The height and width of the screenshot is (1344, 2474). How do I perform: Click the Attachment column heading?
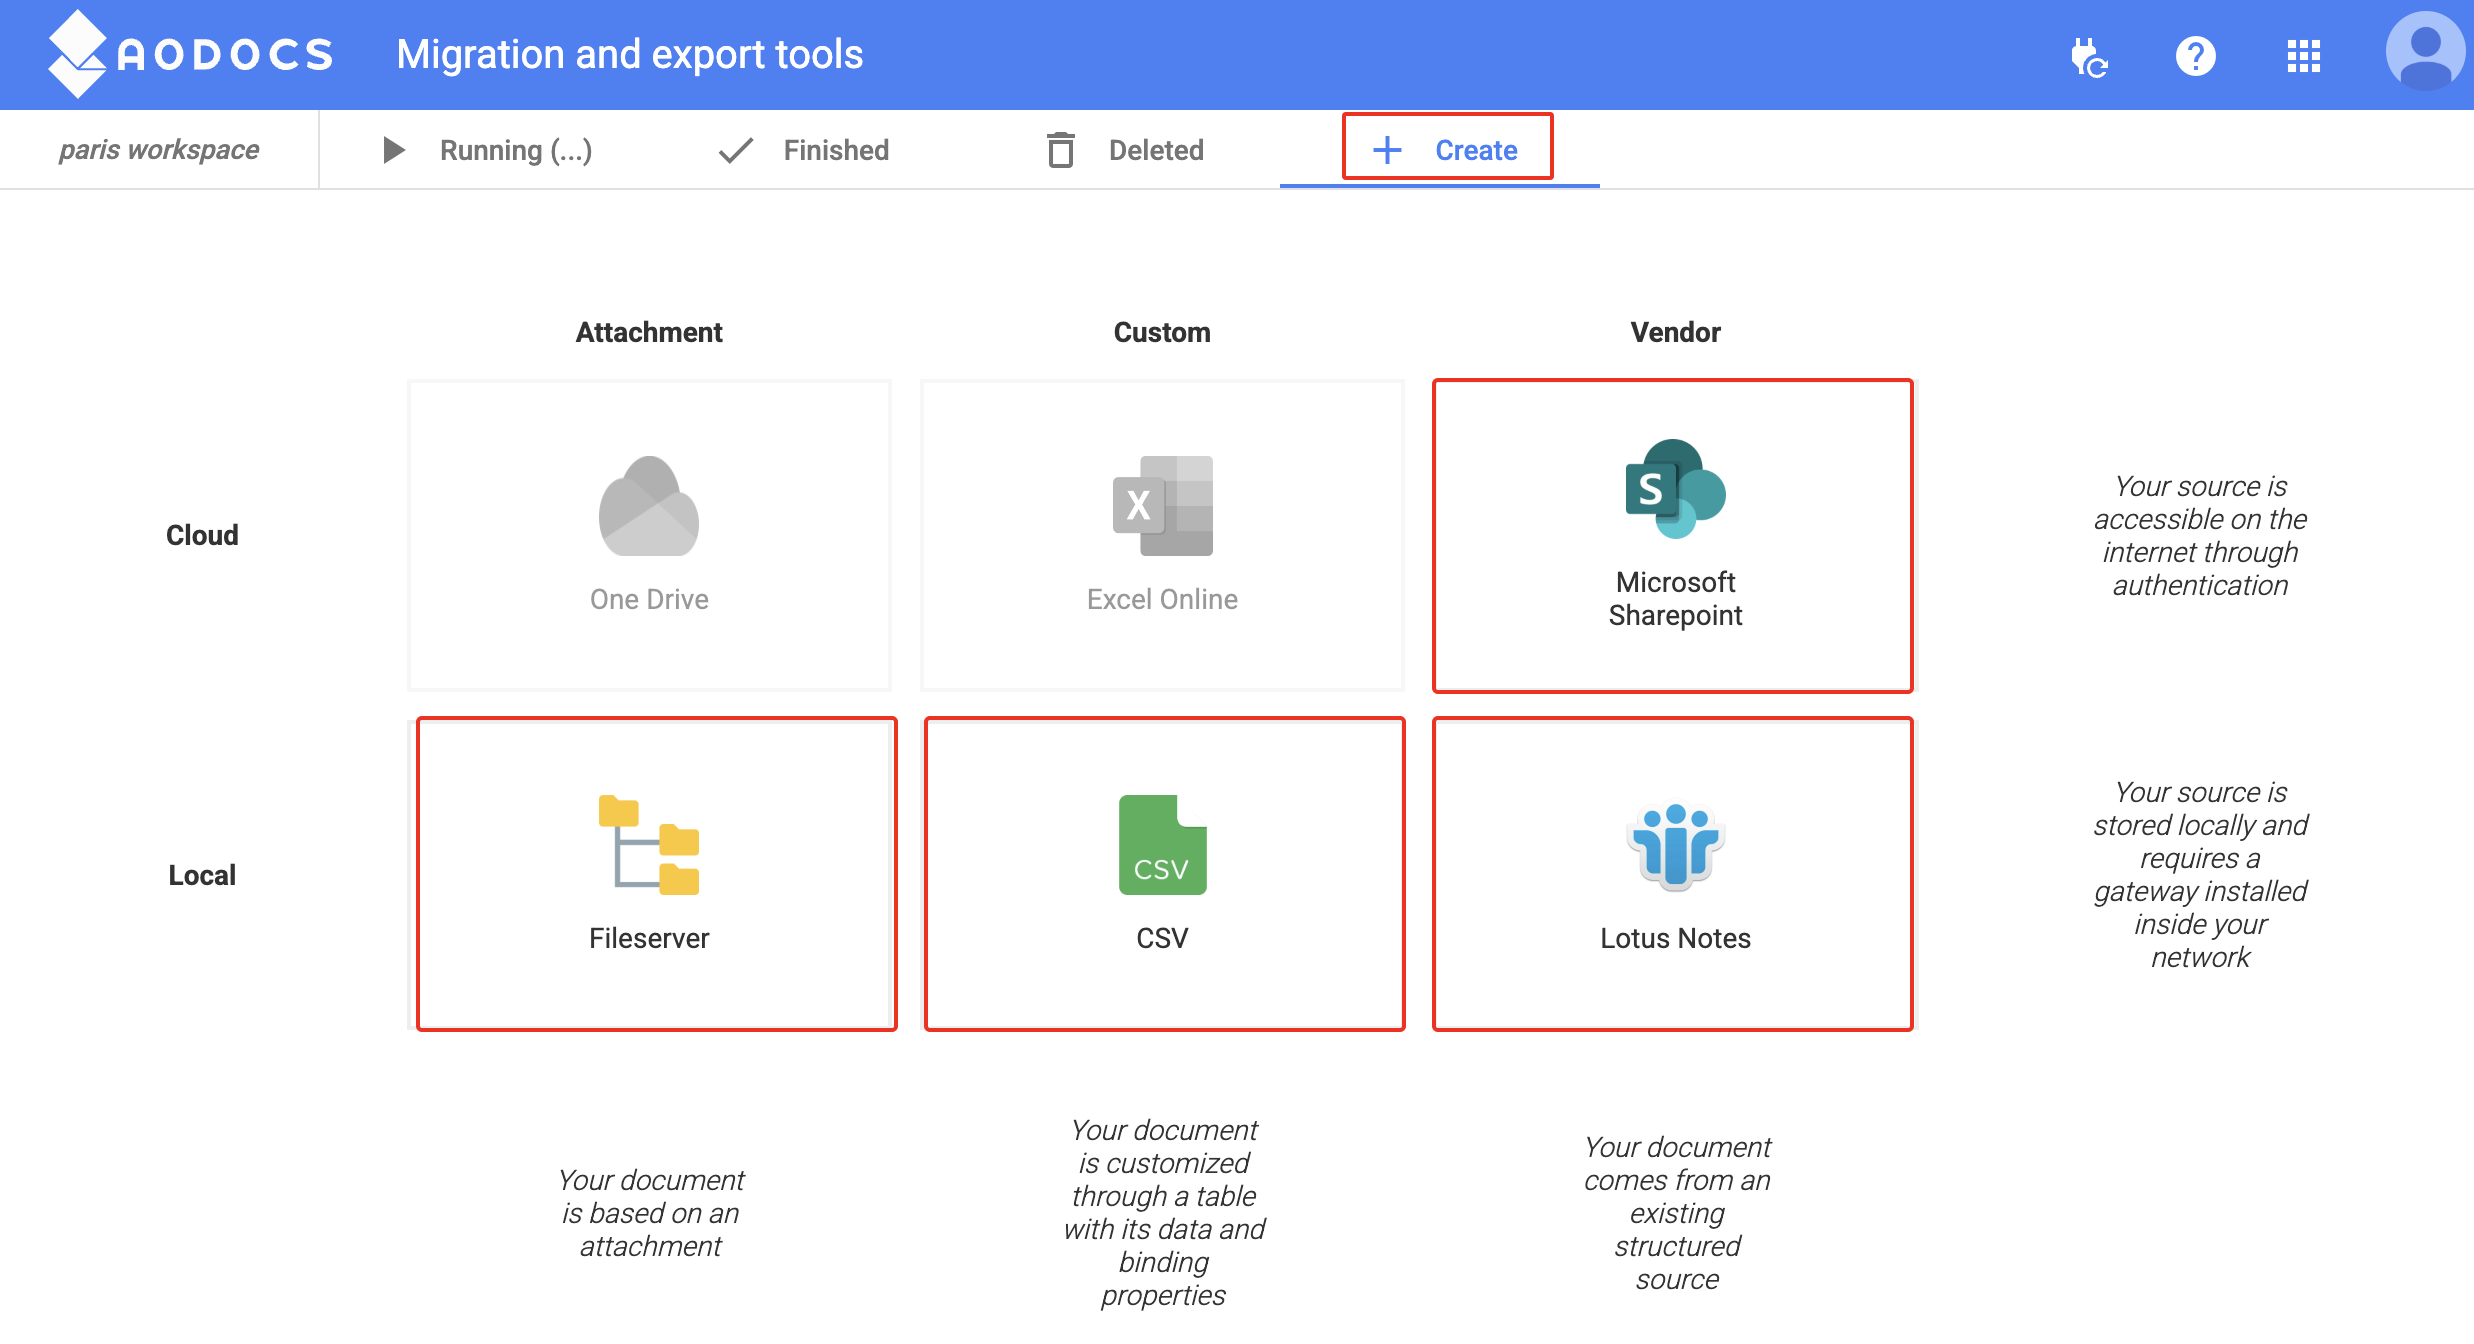point(649,332)
